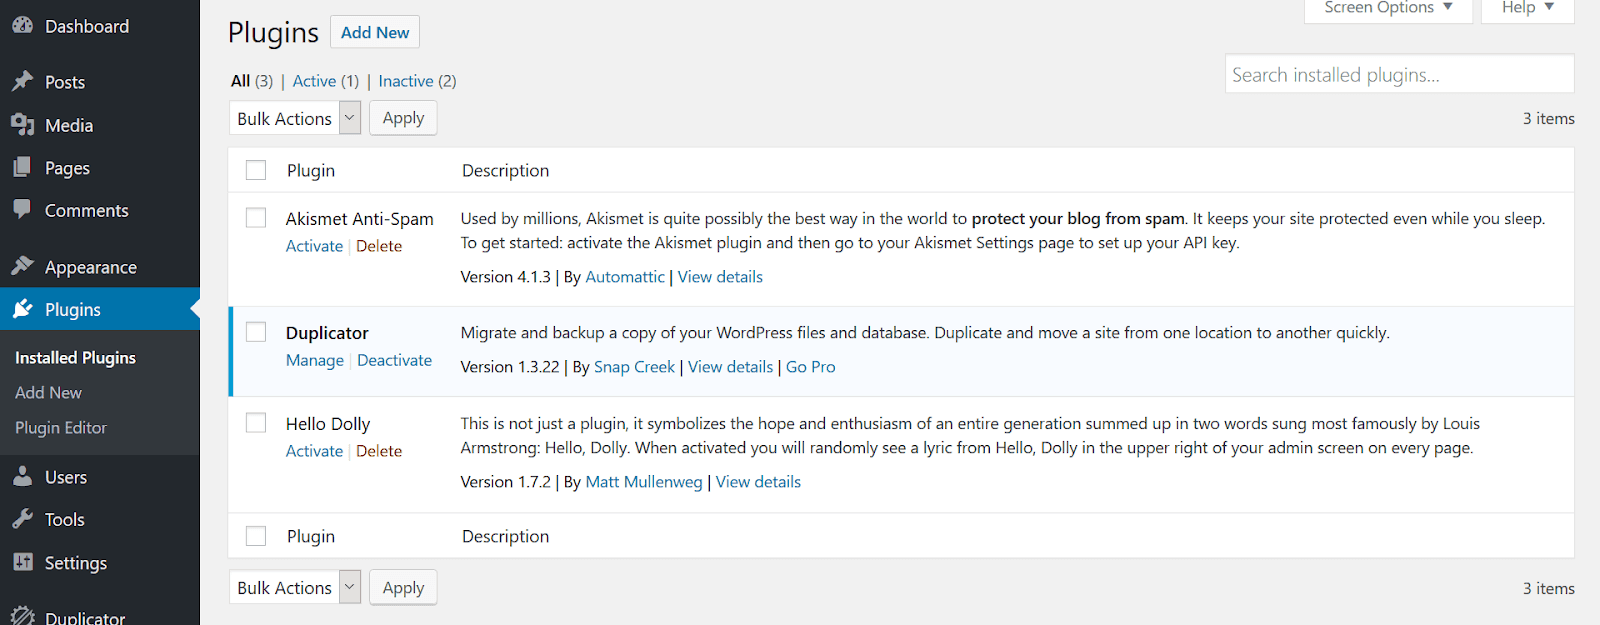
Task: Click the search installed plugins field
Action: (x=1398, y=73)
